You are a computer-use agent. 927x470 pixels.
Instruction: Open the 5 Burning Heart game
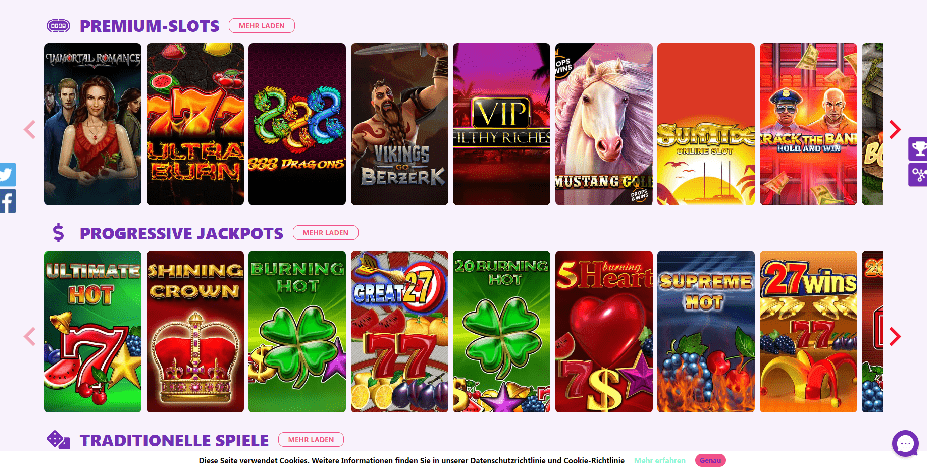click(x=604, y=332)
